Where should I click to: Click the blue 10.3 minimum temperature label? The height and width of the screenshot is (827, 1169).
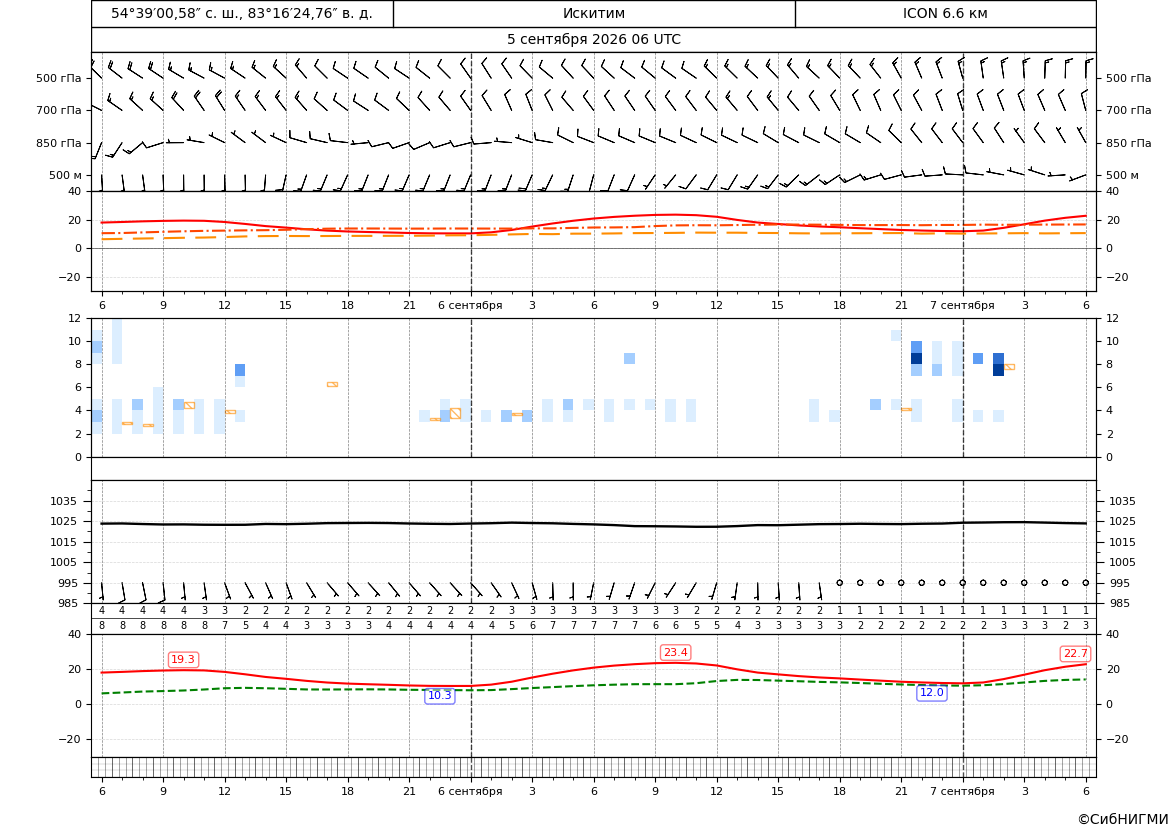click(x=439, y=695)
